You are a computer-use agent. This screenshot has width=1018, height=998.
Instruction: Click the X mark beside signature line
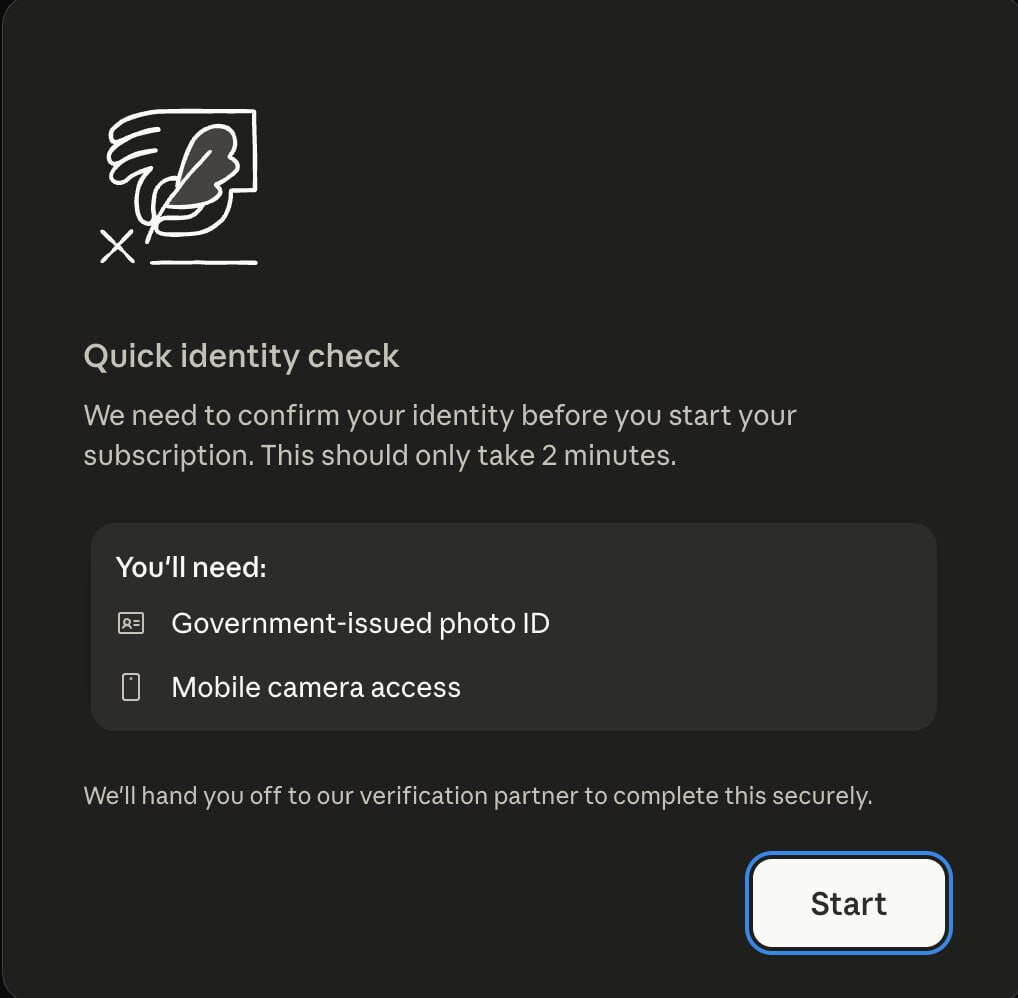coord(117,246)
